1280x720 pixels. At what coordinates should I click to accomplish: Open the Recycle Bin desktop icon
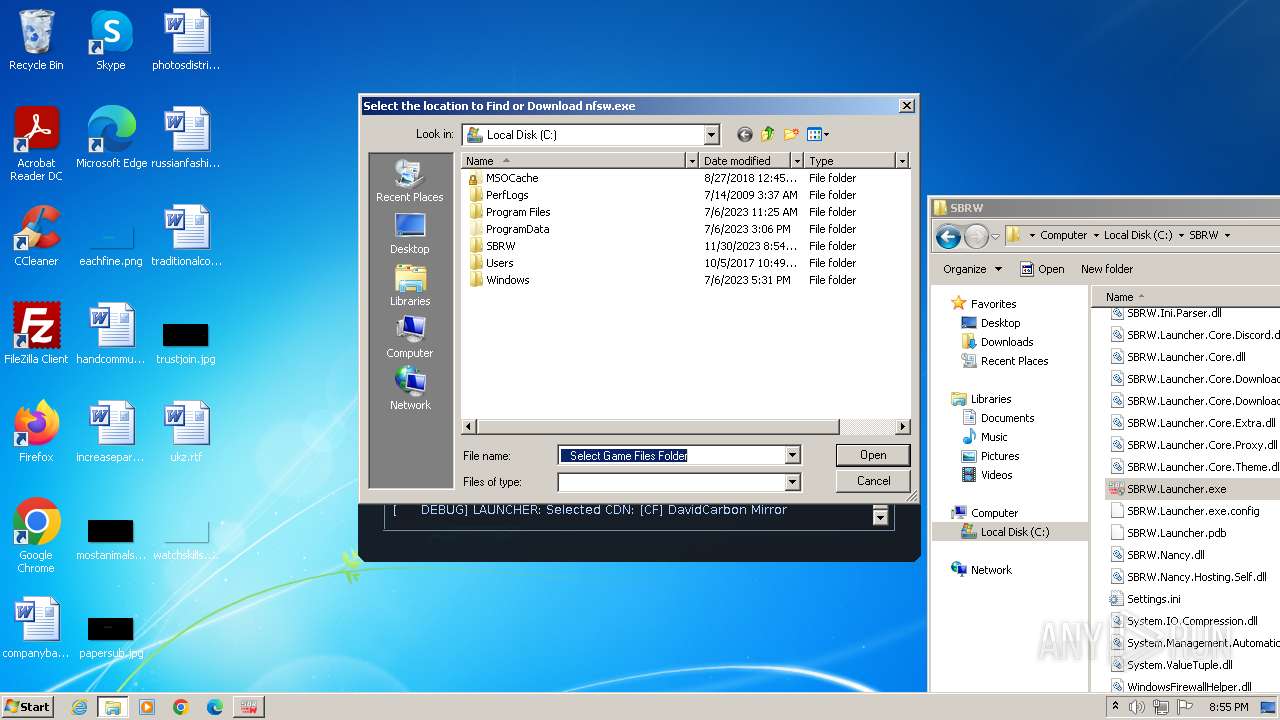click(x=36, y=41)
